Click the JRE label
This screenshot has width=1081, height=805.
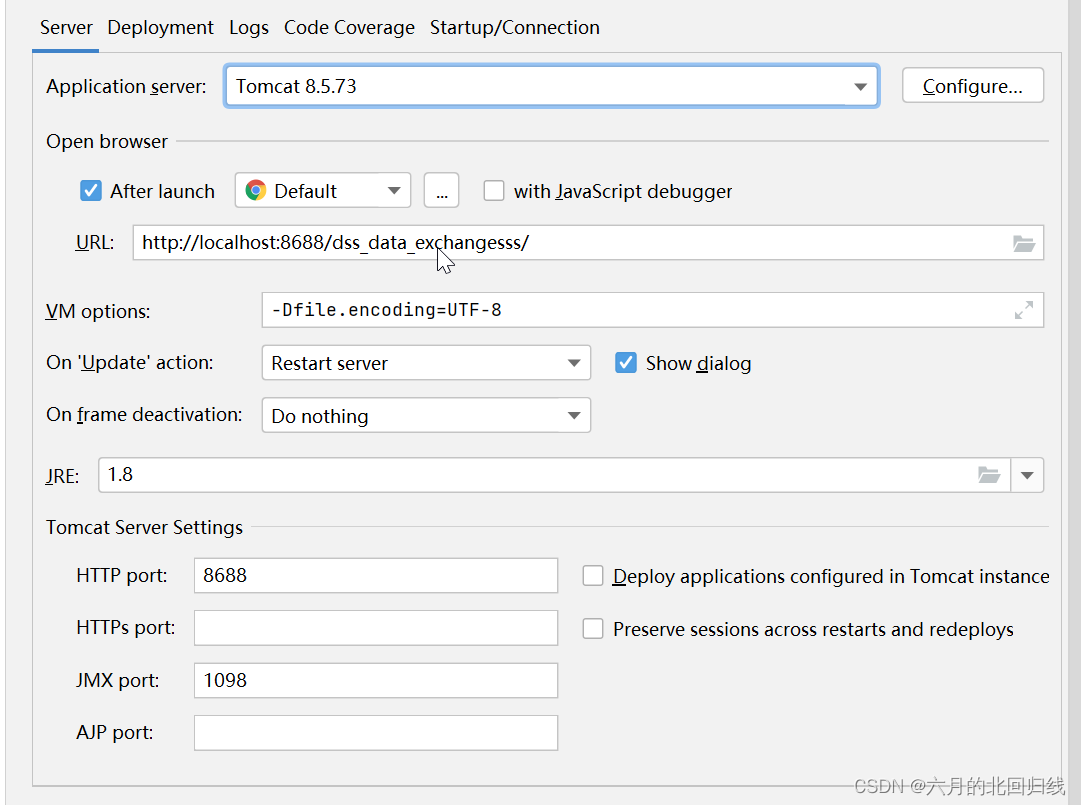pos(62,476)
